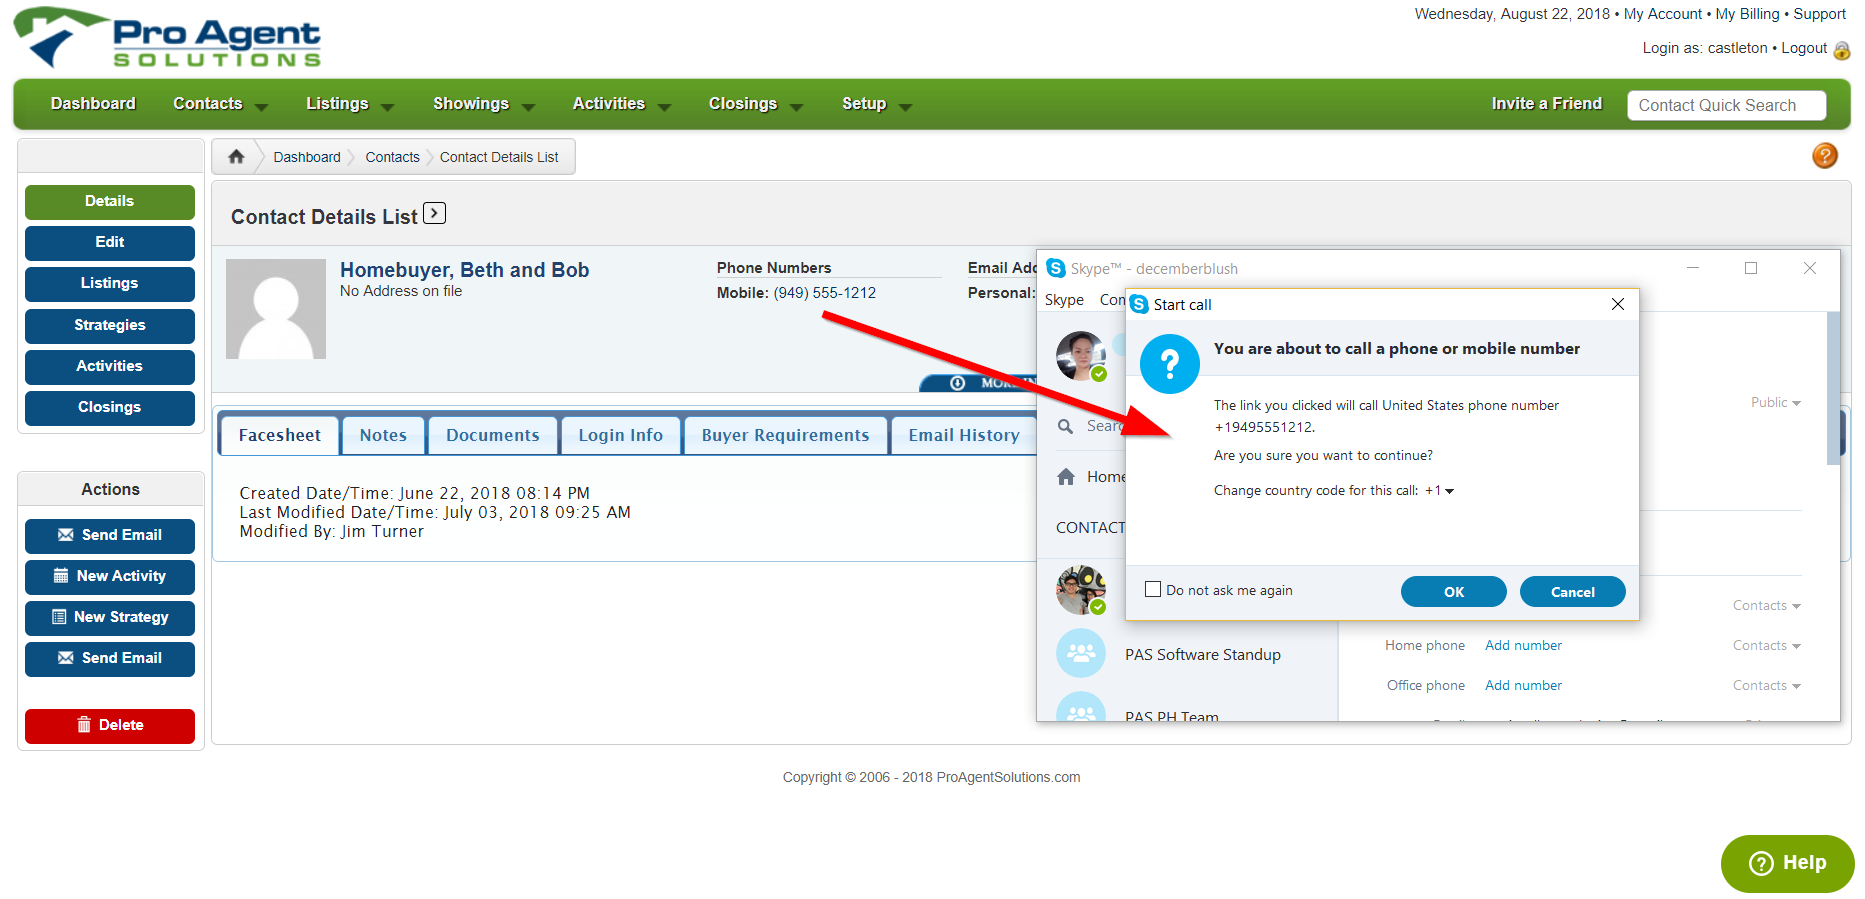The image size is (1865, 899).
Task: Open the orange help question icon
Action: (x=1824, y=156)
